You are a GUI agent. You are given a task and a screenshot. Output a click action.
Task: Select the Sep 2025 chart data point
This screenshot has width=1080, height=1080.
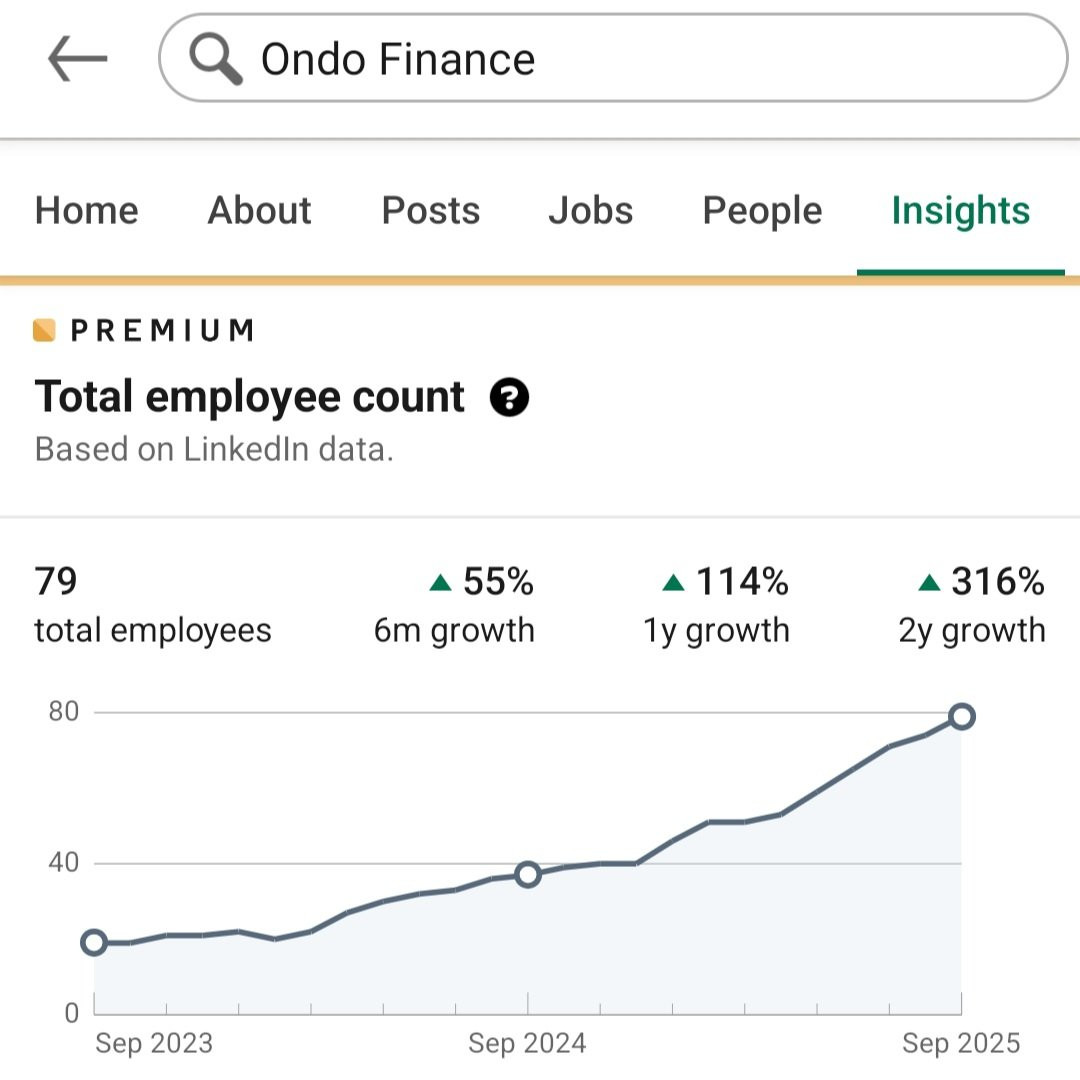click(961, 716)
